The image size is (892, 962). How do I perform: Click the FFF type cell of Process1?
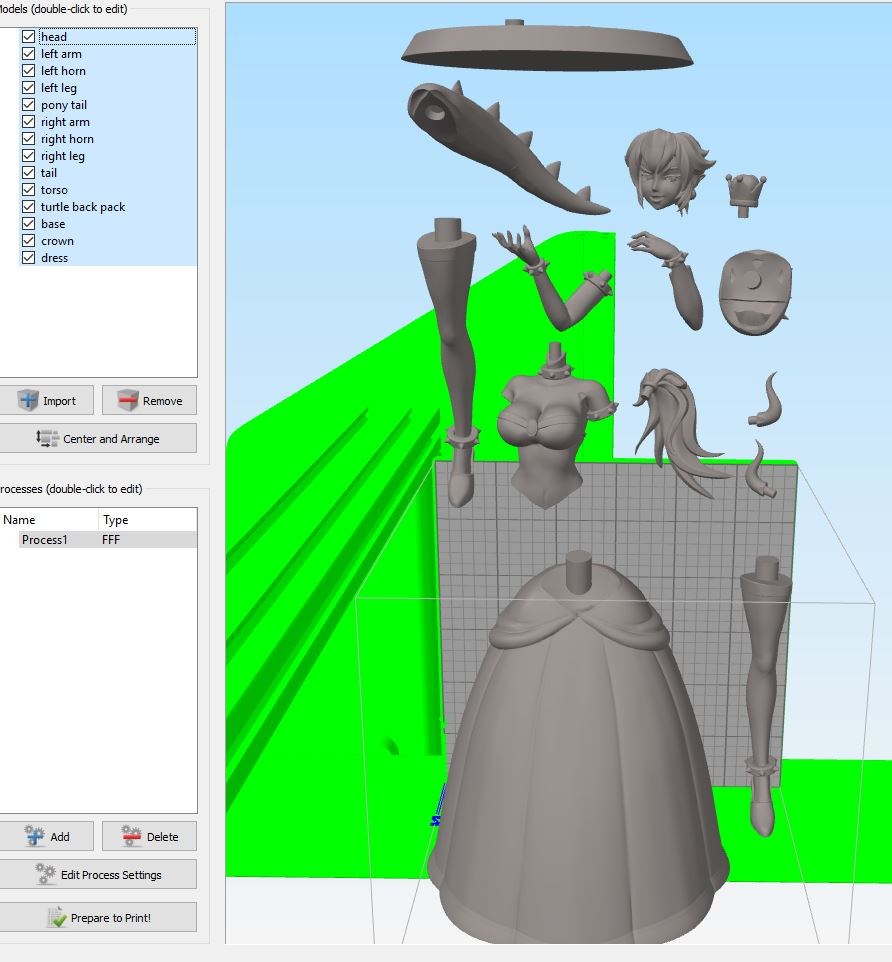point(111,540)
